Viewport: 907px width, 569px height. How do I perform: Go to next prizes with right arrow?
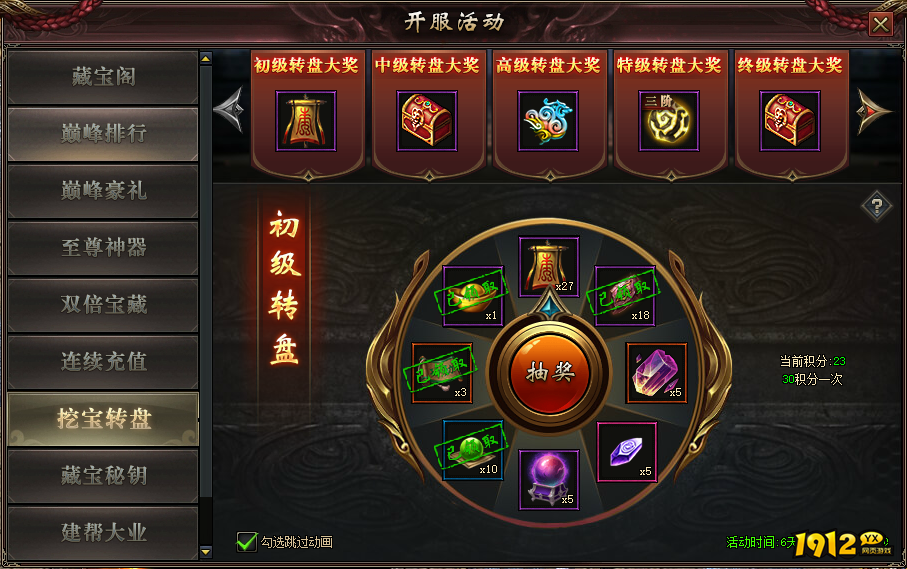(x=873, y=110)
